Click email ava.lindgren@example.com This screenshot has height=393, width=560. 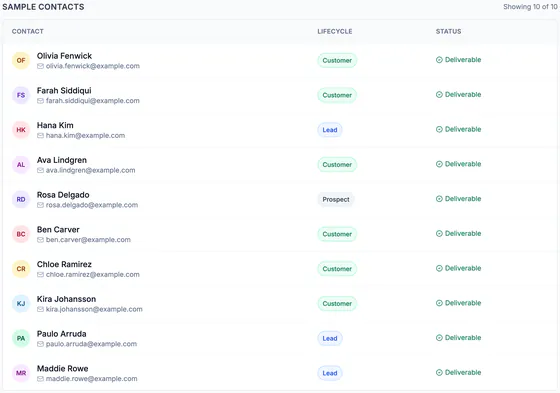(x=90, y=170)
